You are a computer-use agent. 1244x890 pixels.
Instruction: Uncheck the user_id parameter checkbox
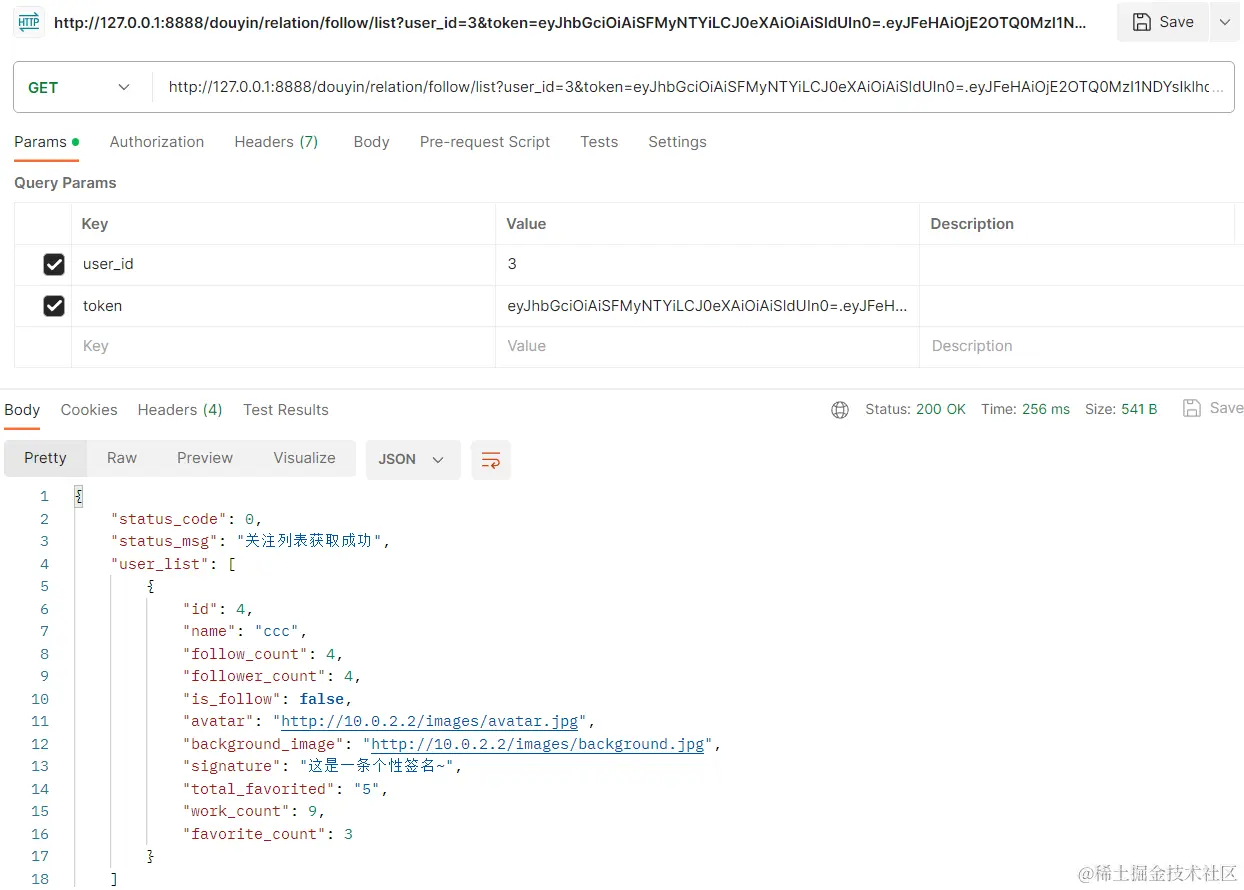tap(54, 265)
